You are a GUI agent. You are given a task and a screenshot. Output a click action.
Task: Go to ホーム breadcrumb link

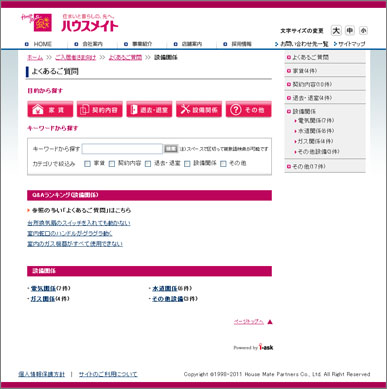pyautogui.click(x=35, y=58)
